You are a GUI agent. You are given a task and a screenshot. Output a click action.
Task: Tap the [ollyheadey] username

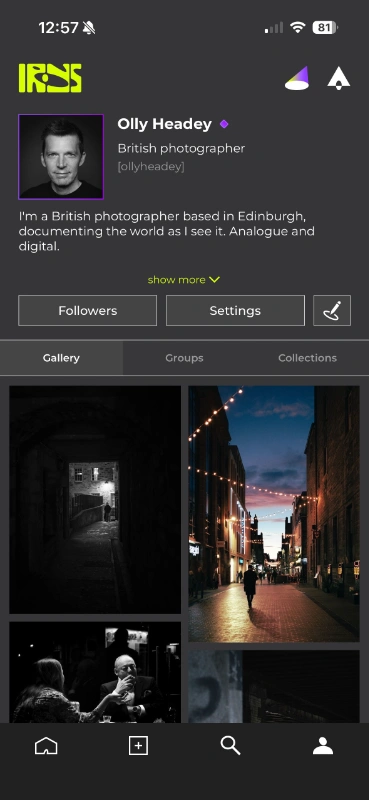tap(151, 167)
